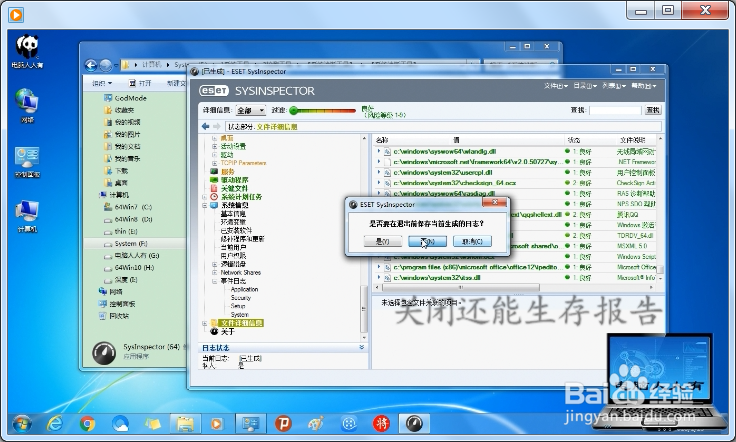Sort by the 名称 column header
This screenshot has width=736, height=442.
tap(382, 140)
